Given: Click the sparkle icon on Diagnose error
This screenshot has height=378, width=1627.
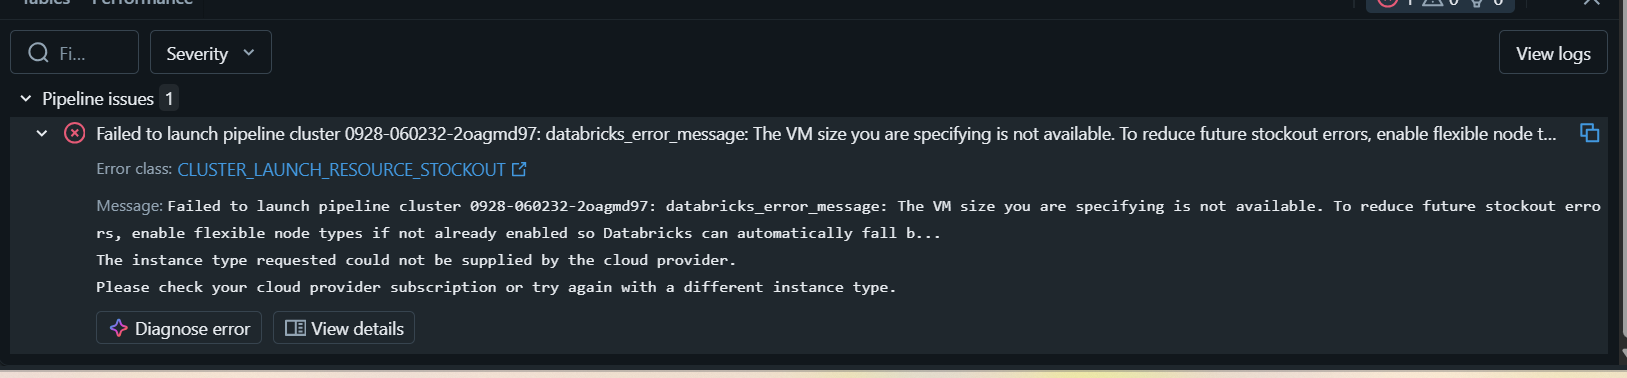Looking at the screenshot, I should pos(118,328).
